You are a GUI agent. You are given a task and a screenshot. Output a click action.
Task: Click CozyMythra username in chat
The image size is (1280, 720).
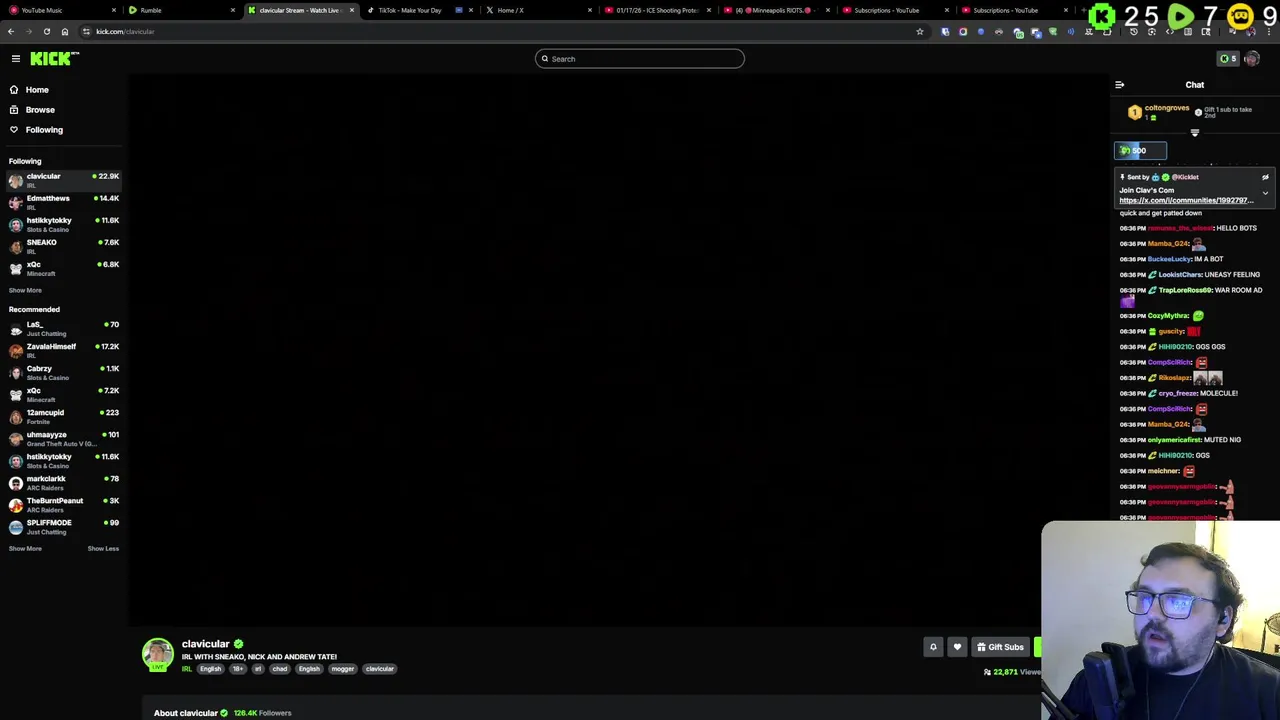pos(1167,316)
